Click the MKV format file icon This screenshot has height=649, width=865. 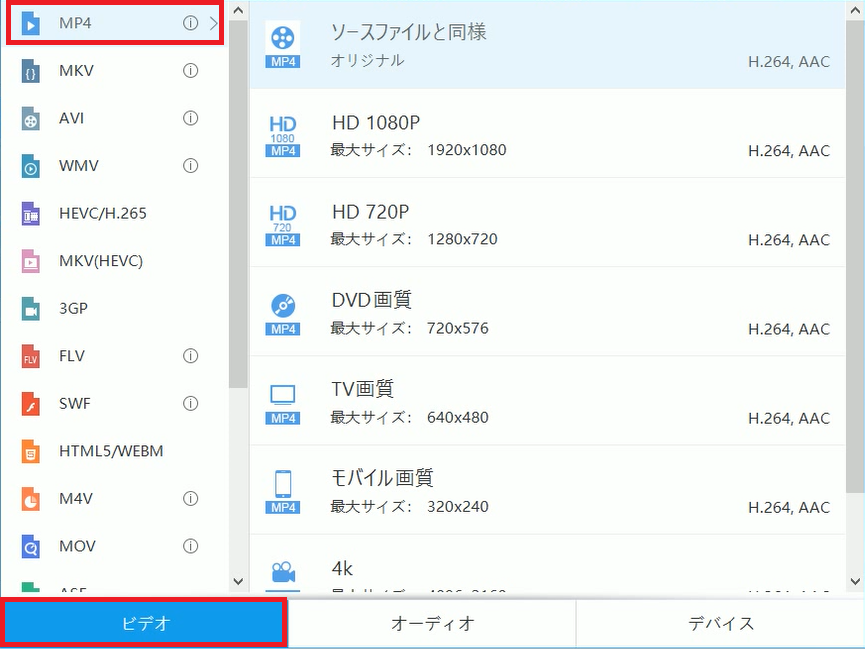[31, 71]
